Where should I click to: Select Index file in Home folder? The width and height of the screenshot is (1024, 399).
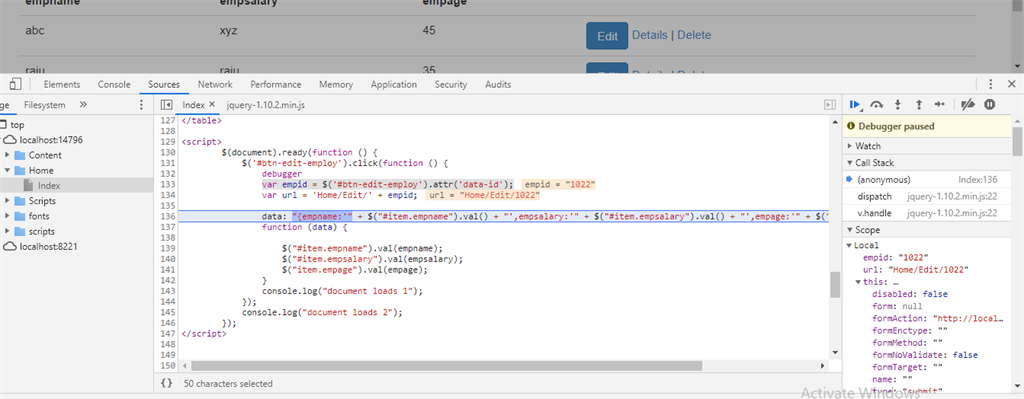(x=49, y=185)
